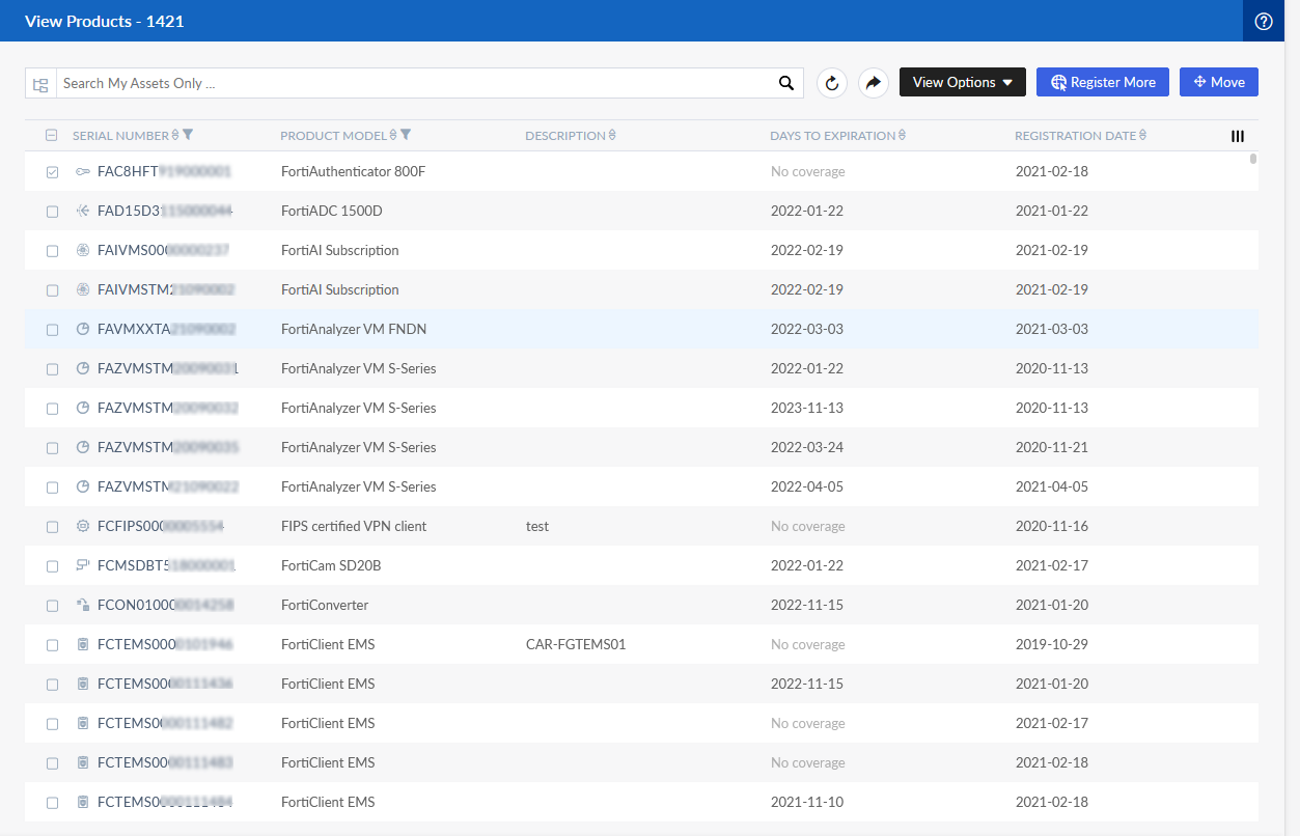Open the help question mark icon

click(1264, 21)
